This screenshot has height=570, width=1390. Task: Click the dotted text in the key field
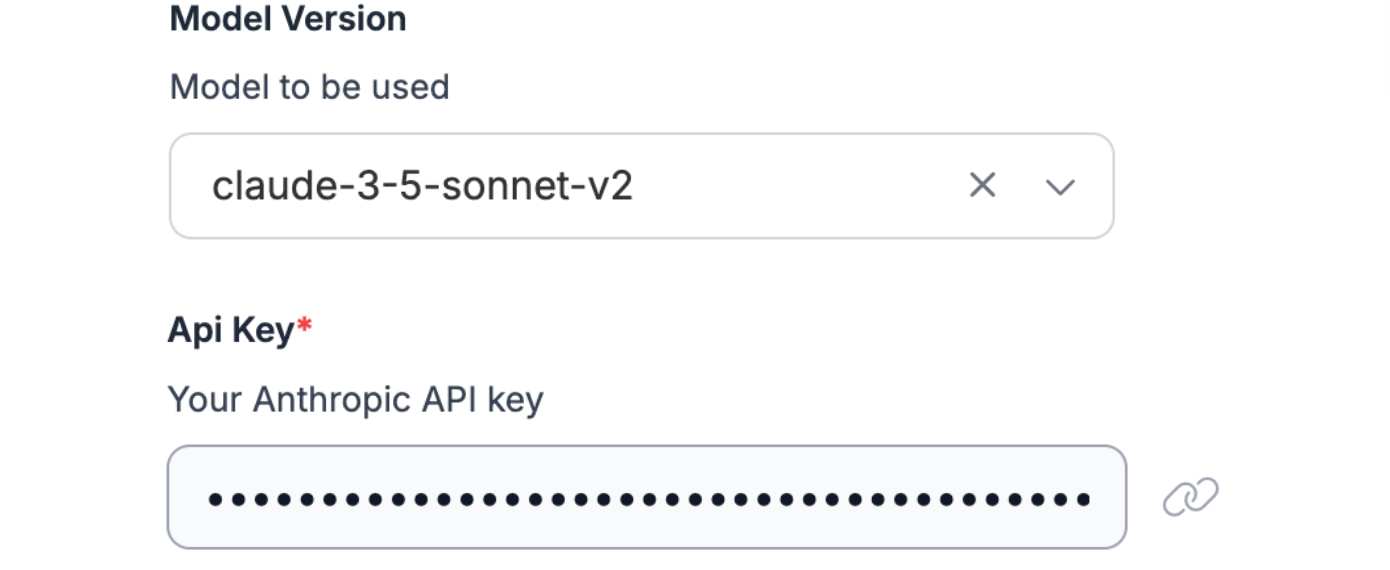[x=648, y=498]
